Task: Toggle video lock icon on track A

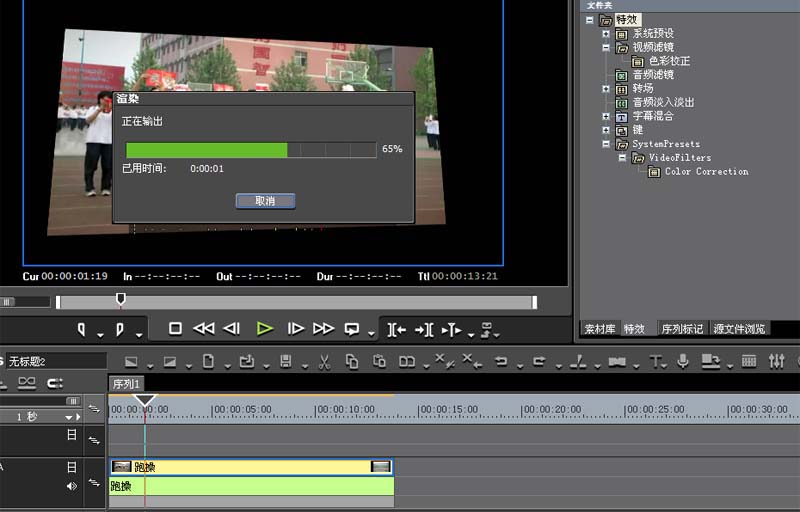Action: [71, 467]
